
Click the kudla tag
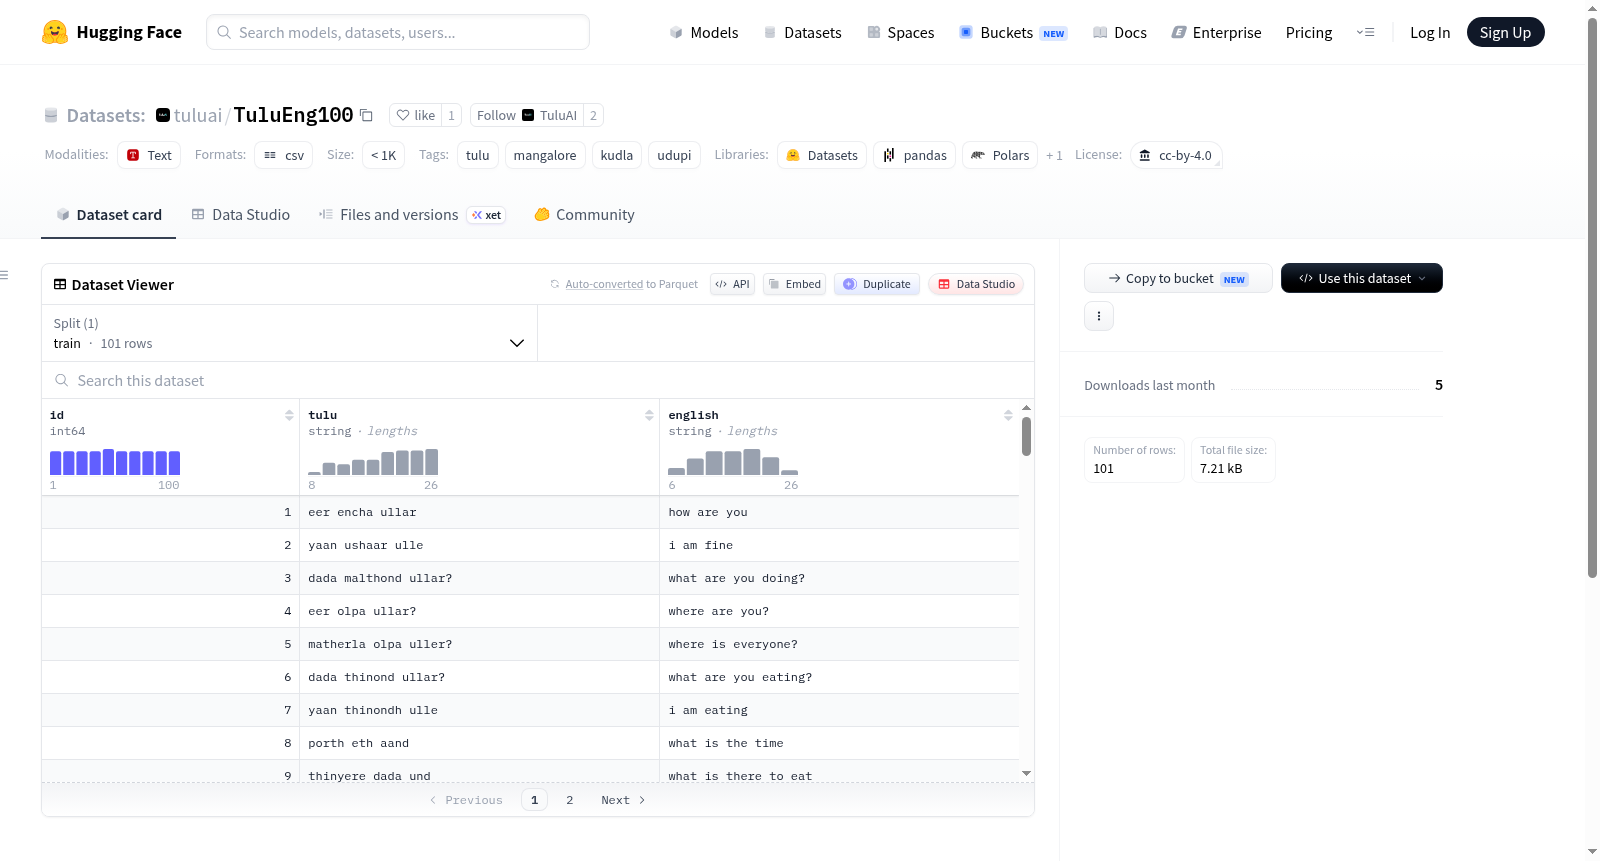point(617,155)
